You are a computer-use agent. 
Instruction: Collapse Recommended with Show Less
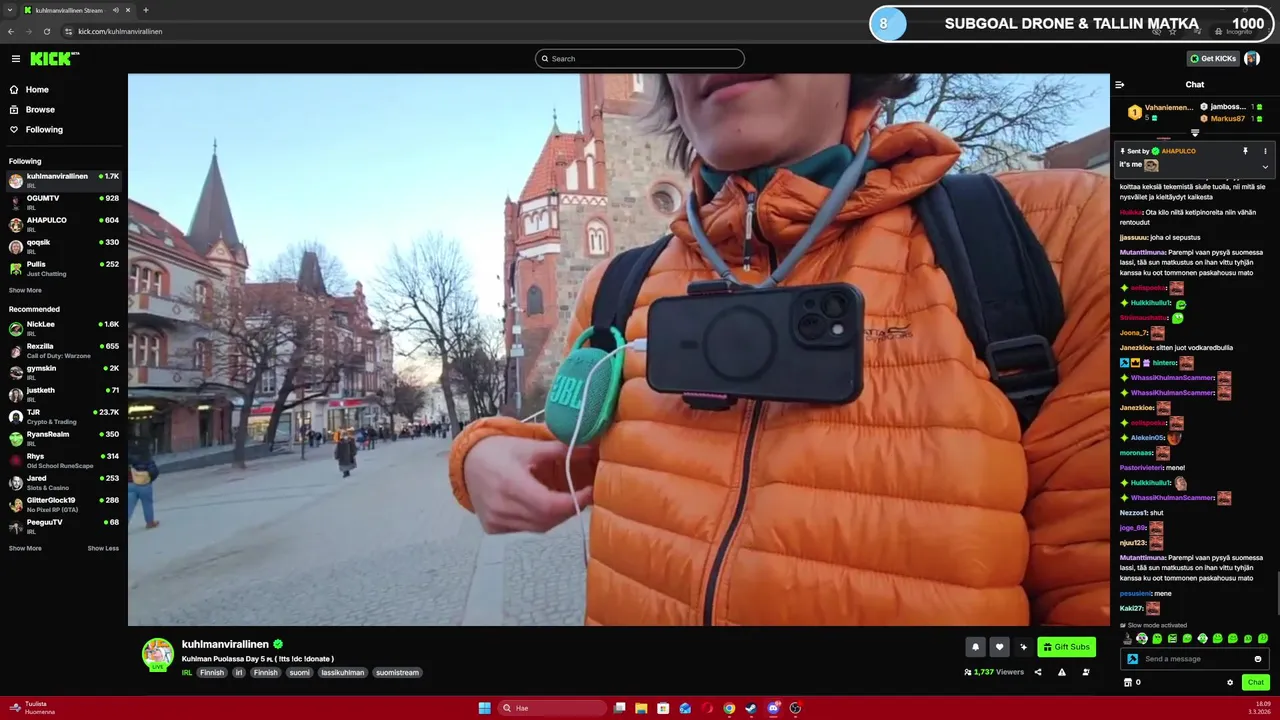tap(103, 548)
